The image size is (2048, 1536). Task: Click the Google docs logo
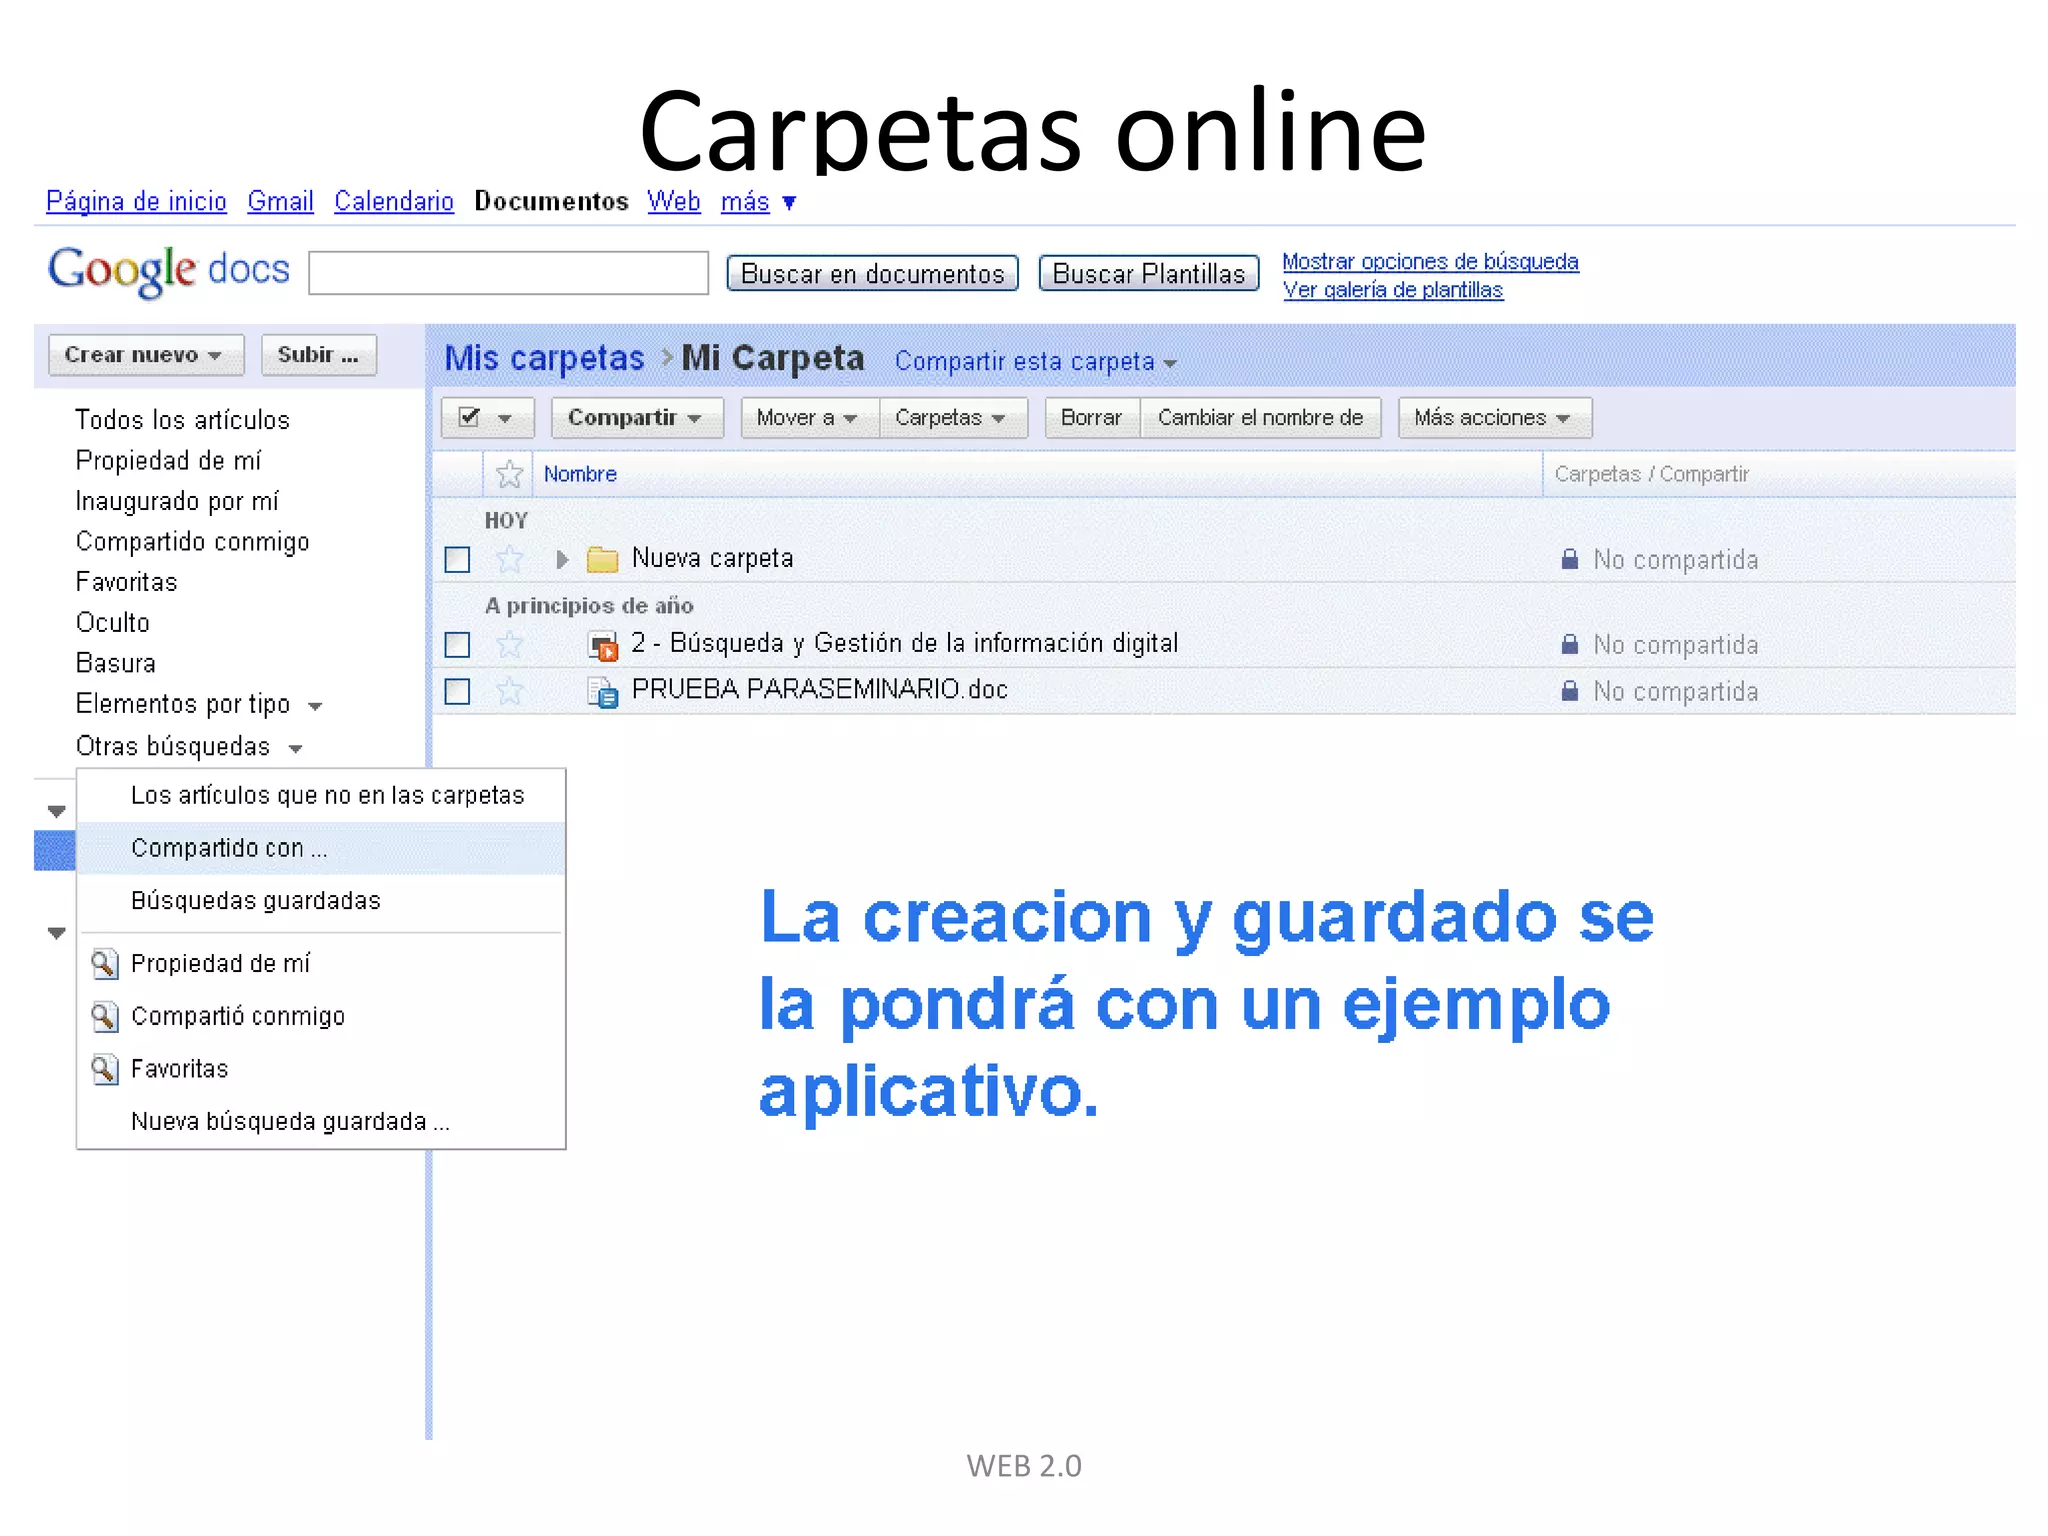coord(169,271)
